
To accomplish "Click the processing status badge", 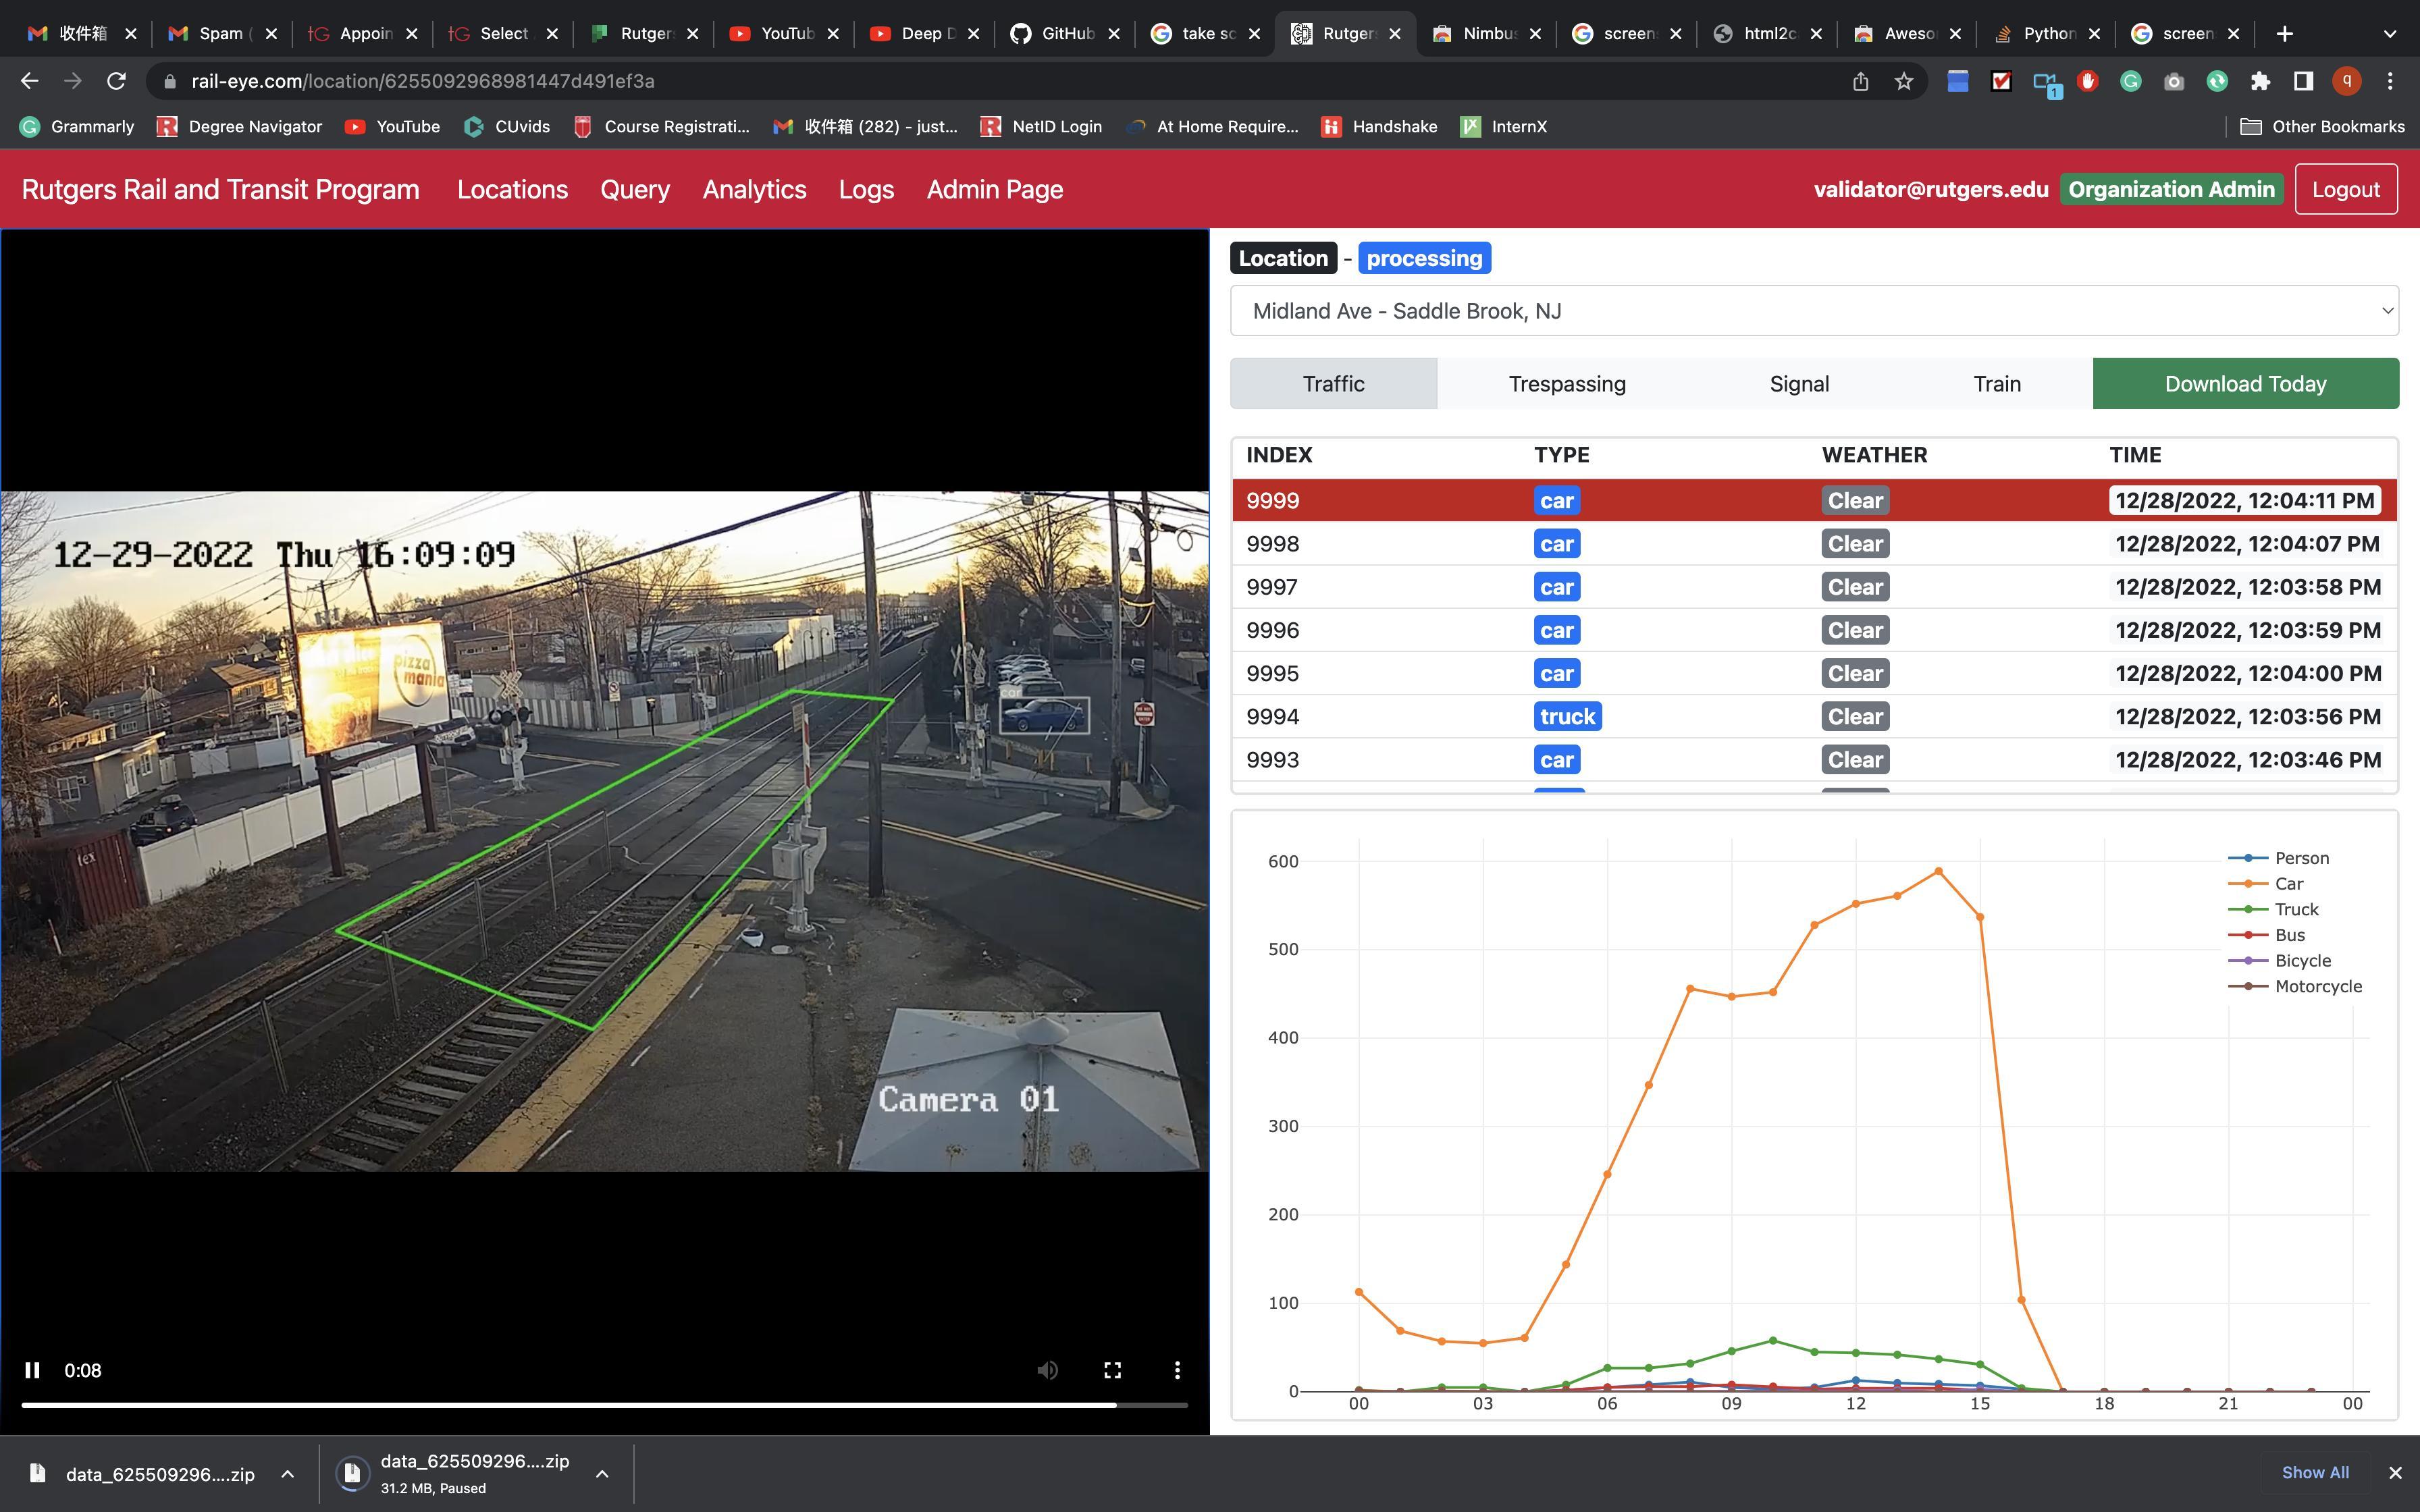I will click(x=1424, y=258).
